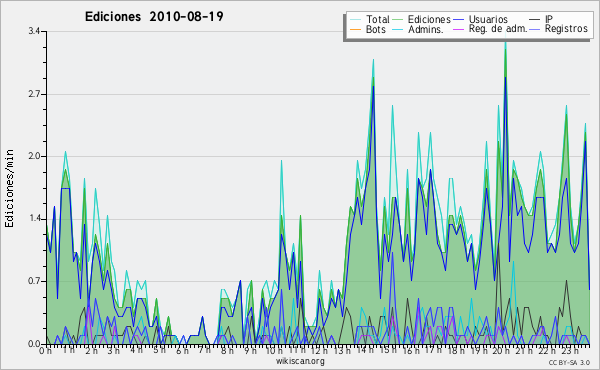600x370 pixels.
Task: Click the CC BY-SA 3.0 license text
Action: click(569, 362)
